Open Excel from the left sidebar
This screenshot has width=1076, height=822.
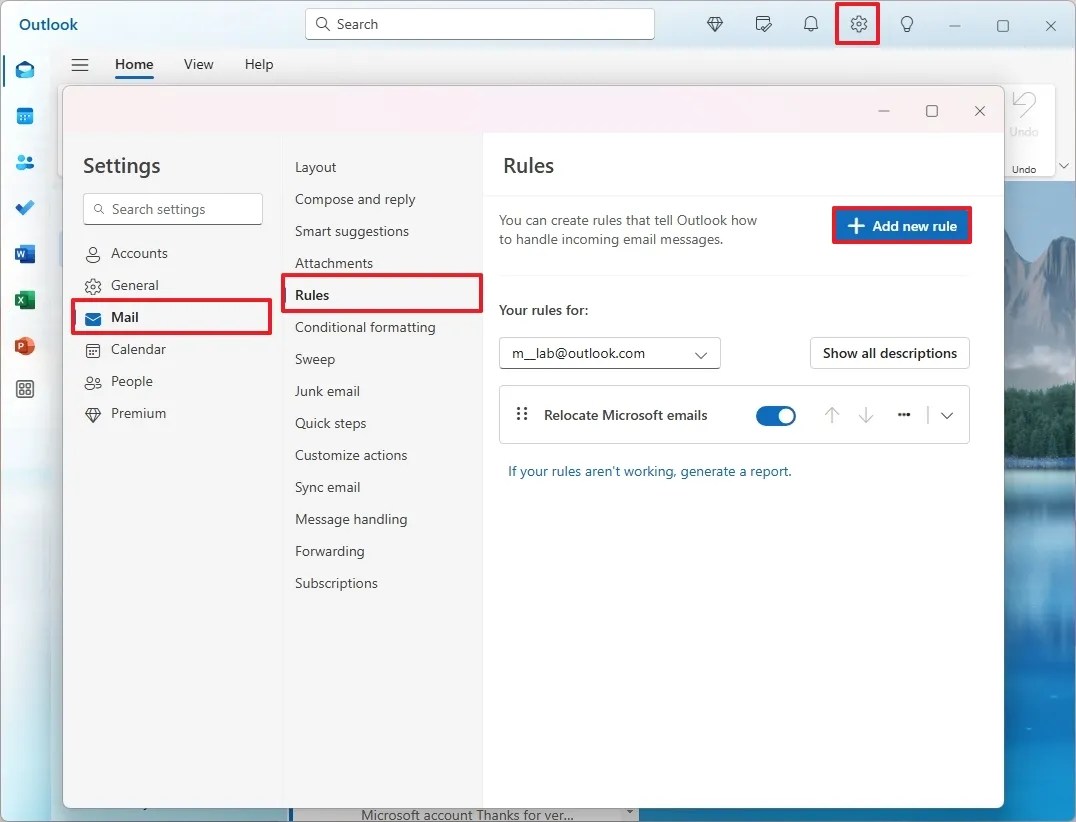(x=24, y=300)
